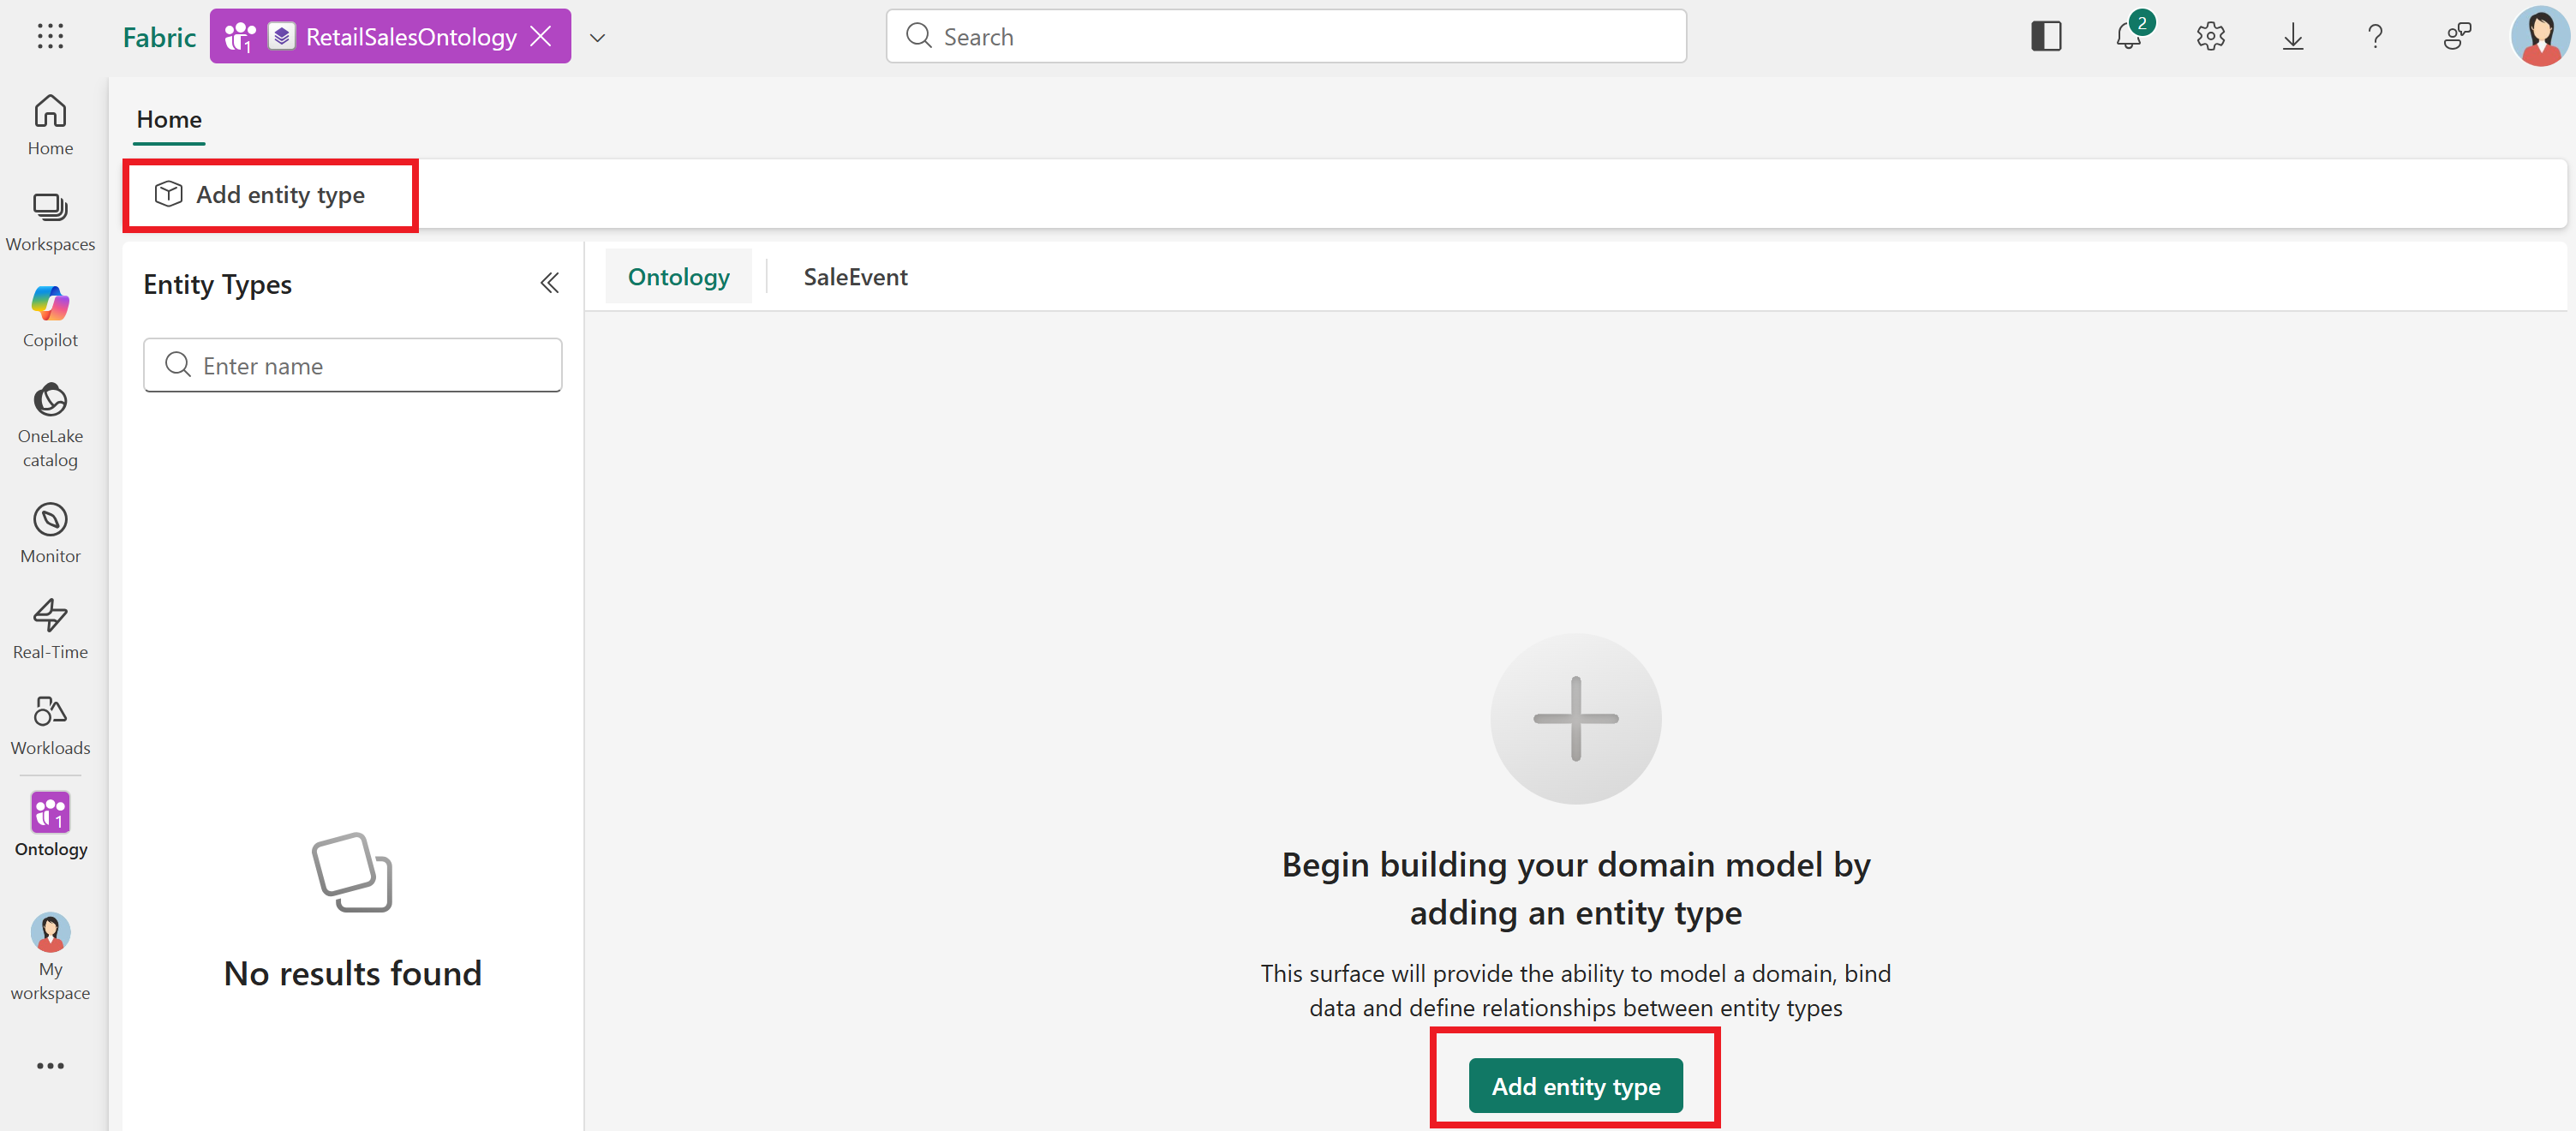This screenshot has height=1131, width=2576.
Task: Switch to the SaleEvent tab
Action: (855, 277)
